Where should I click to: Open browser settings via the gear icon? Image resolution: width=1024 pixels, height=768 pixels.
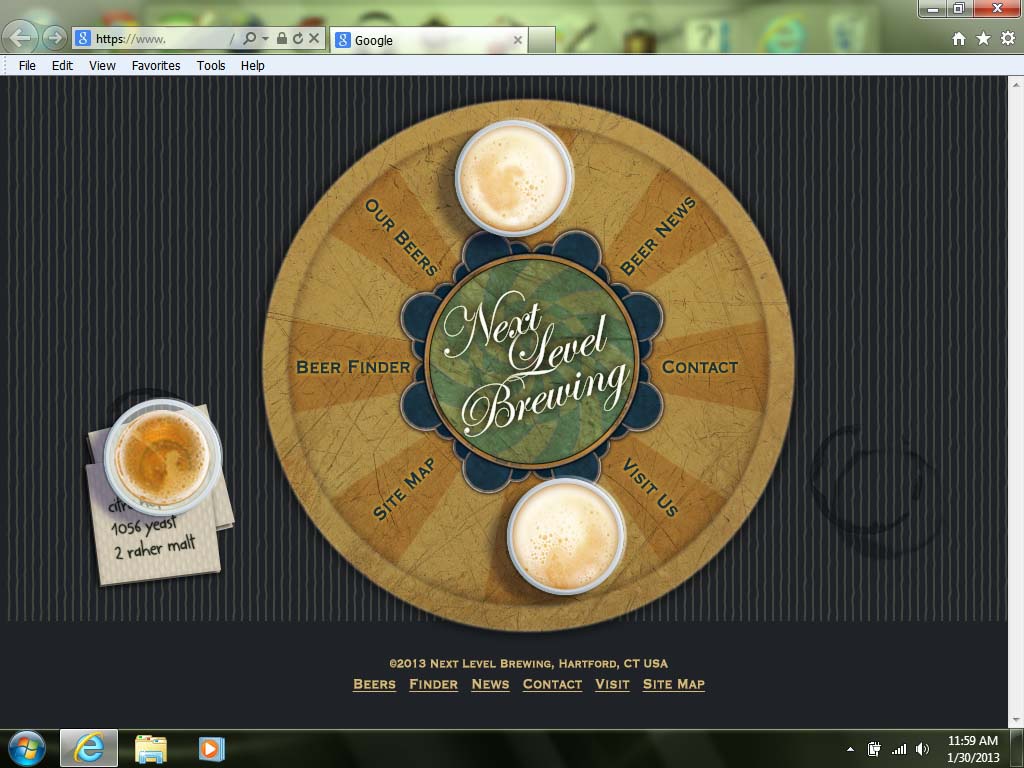[1009, 37]
